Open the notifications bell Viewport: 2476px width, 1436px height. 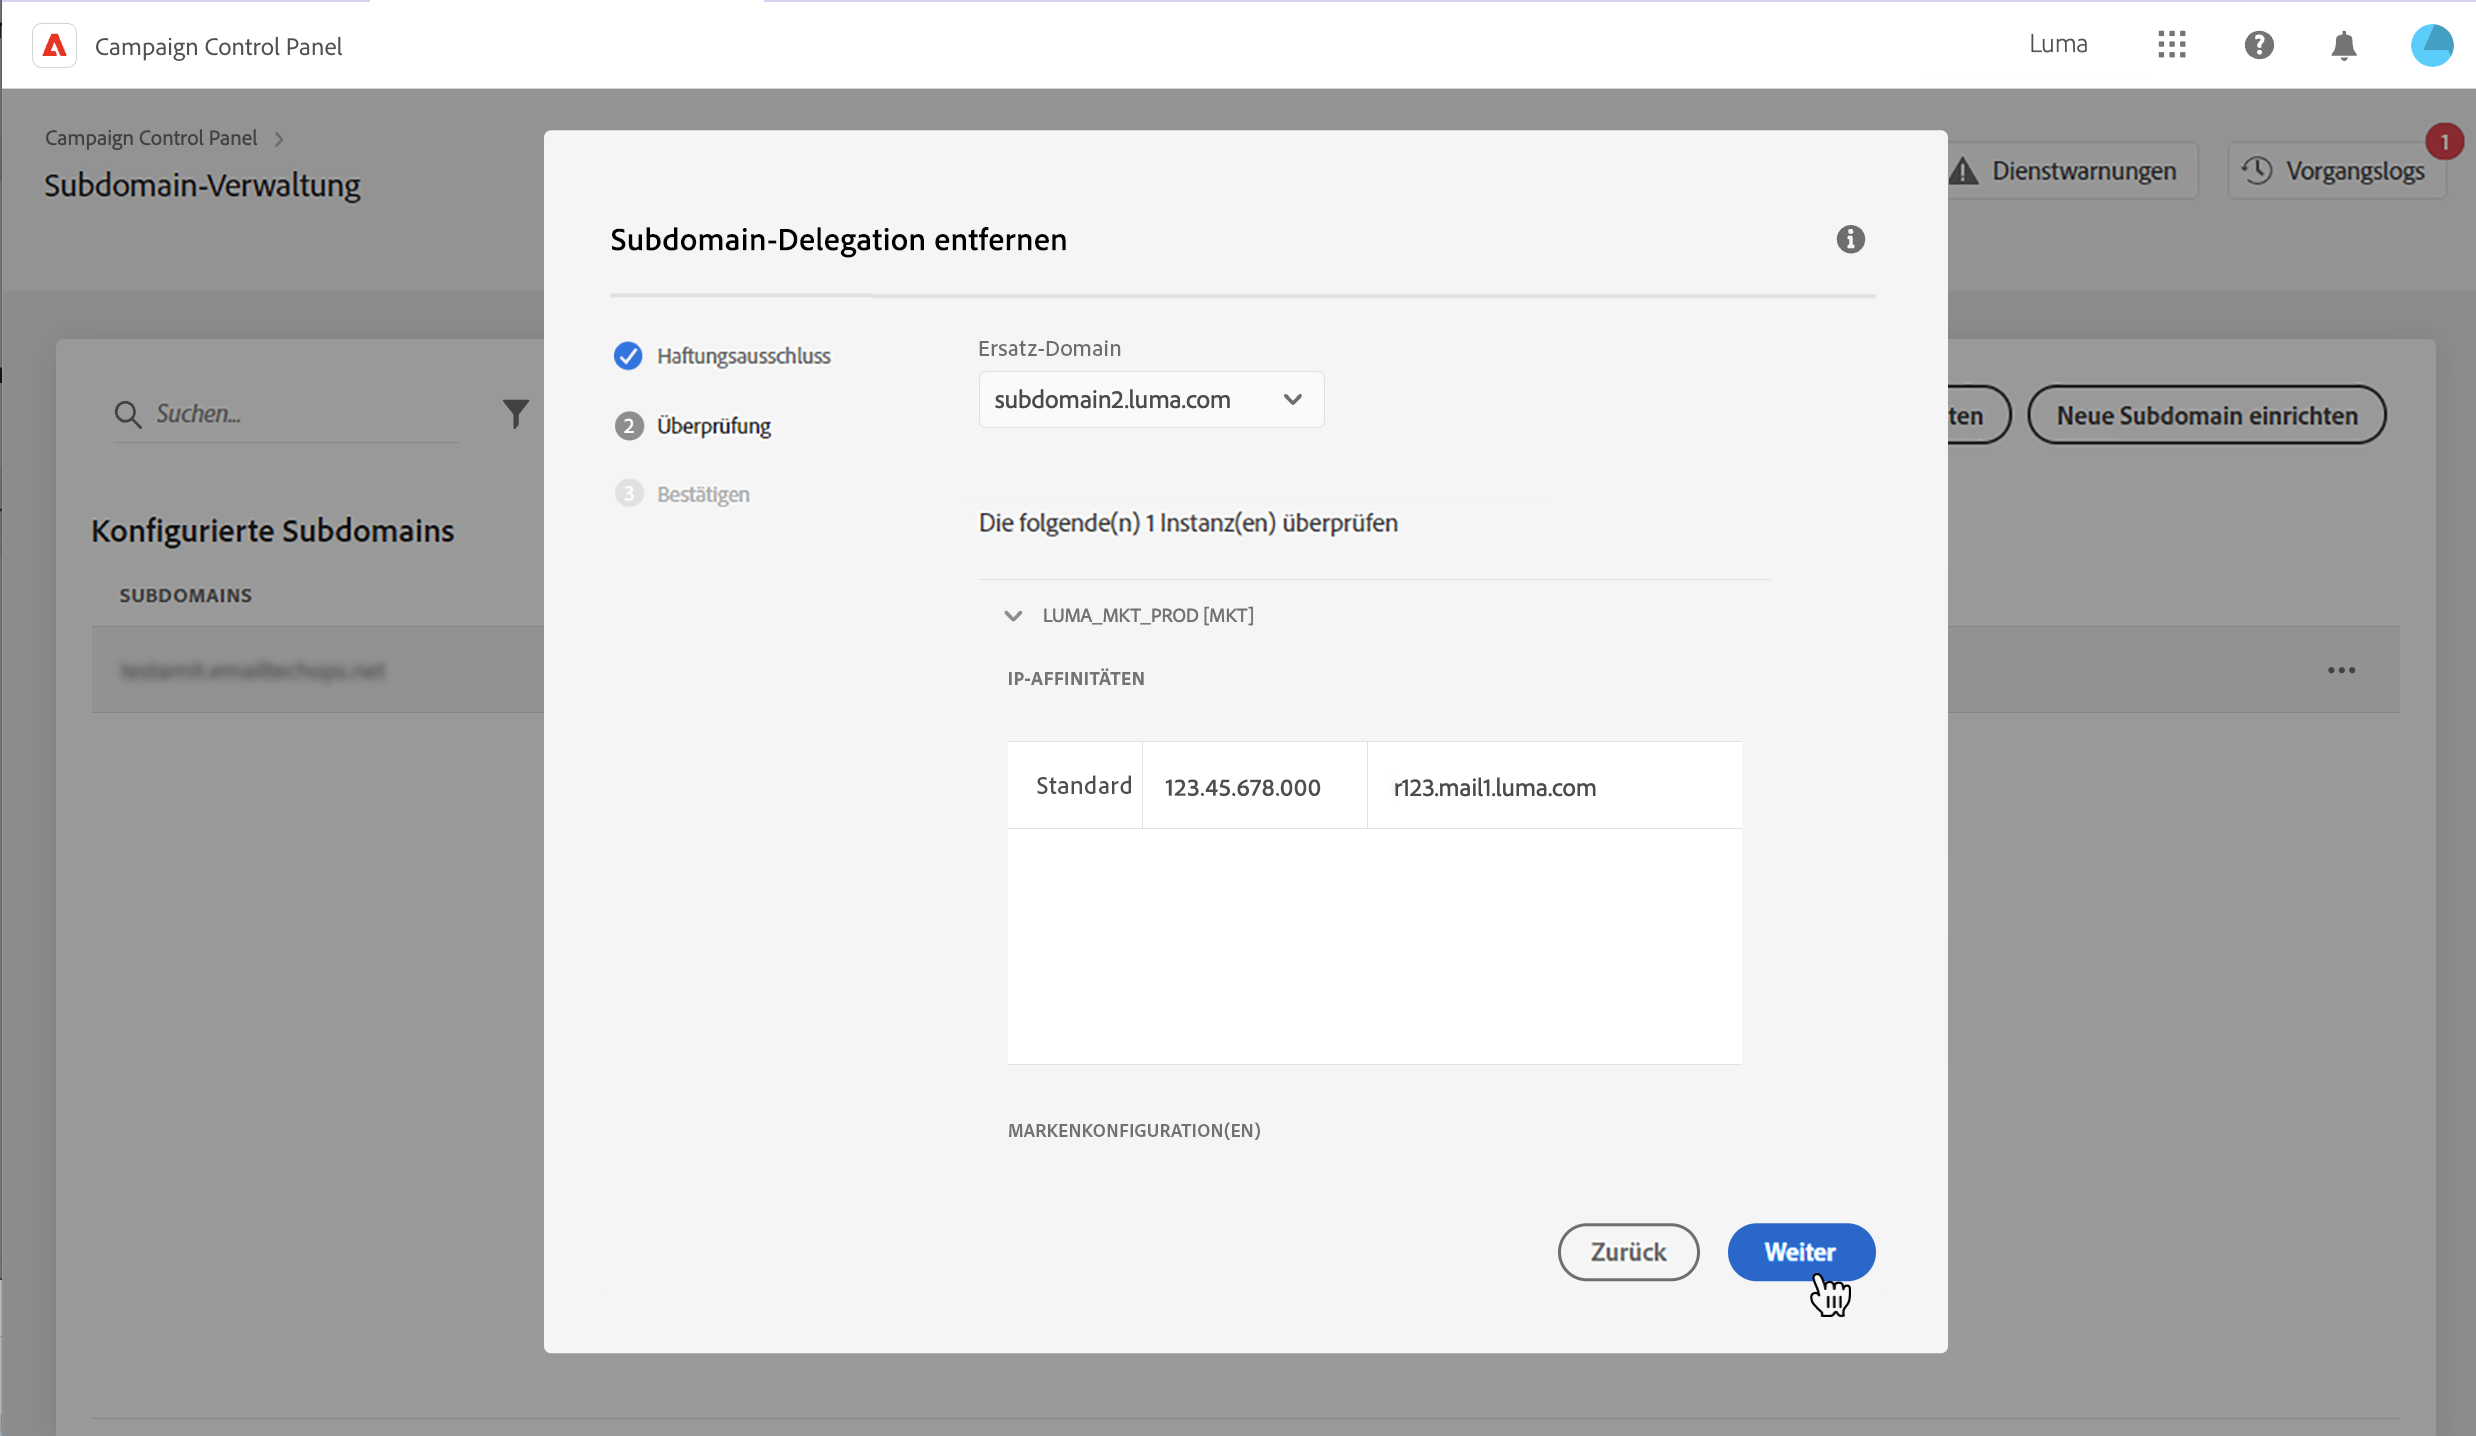[2343, 46]
